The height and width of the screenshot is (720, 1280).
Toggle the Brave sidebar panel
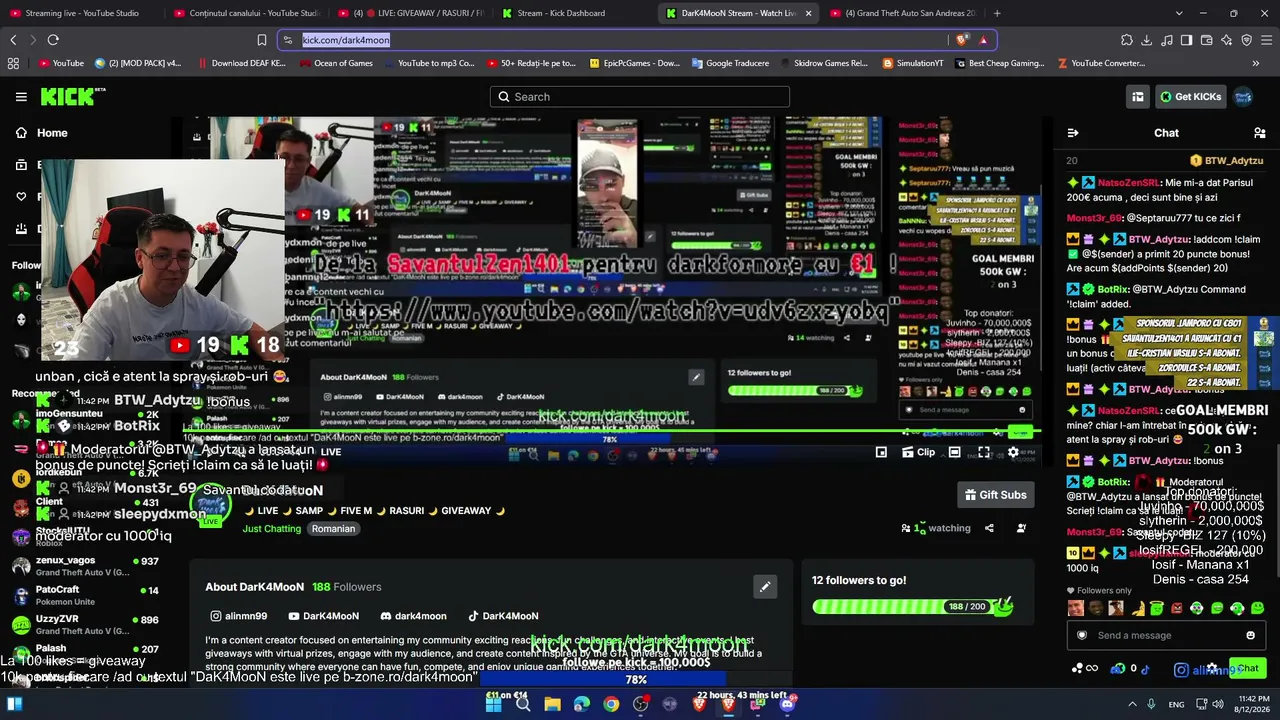tap(1187, 40)
